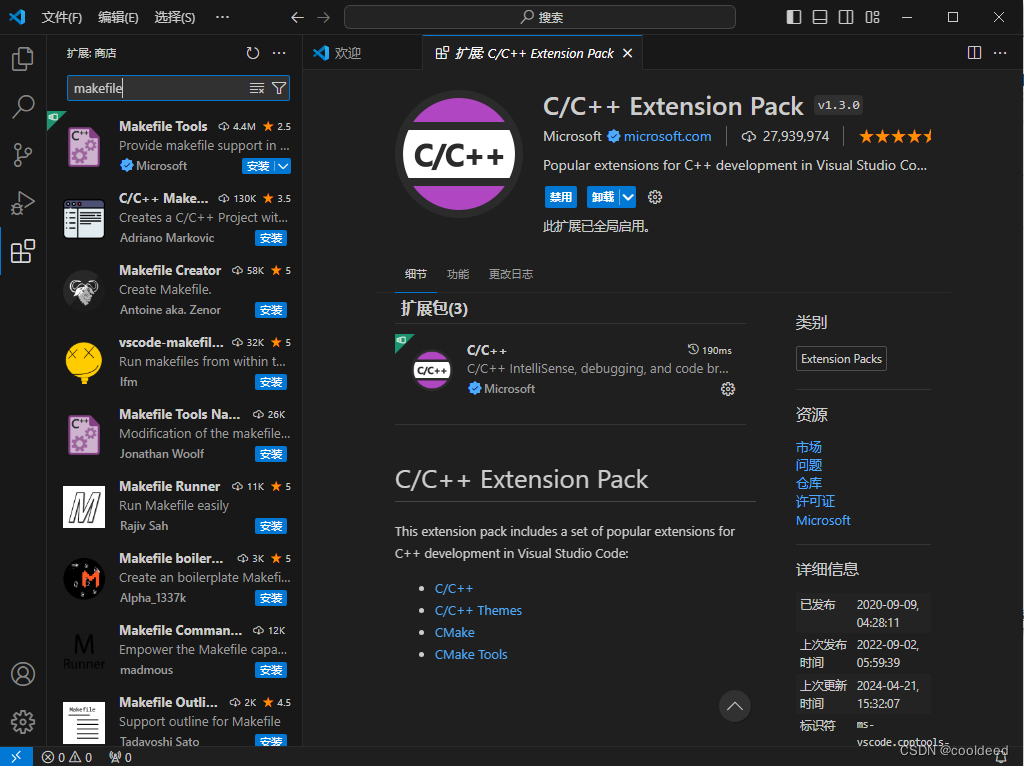Click the star rating of Extension Pack
1024x766 pixels.
tap(895, 136)
